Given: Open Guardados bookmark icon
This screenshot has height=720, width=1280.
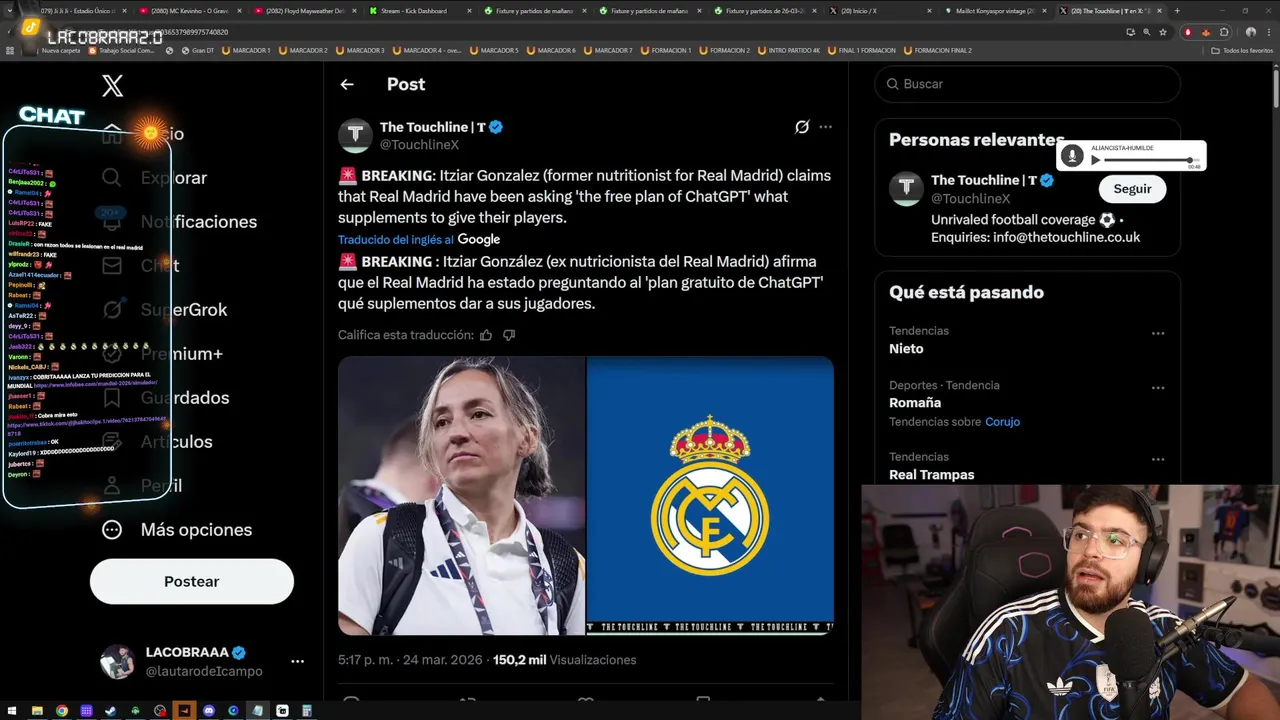Looking at the screenshot, I should coord(112,398).
